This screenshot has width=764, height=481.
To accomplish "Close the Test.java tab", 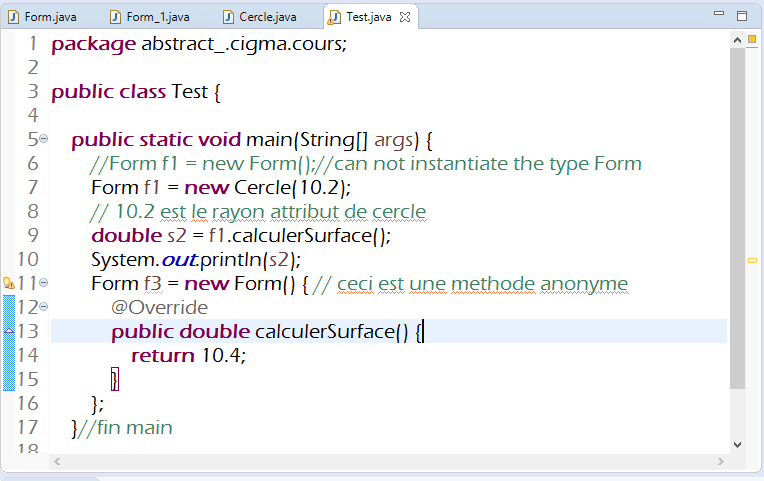I will coord(405,17).
